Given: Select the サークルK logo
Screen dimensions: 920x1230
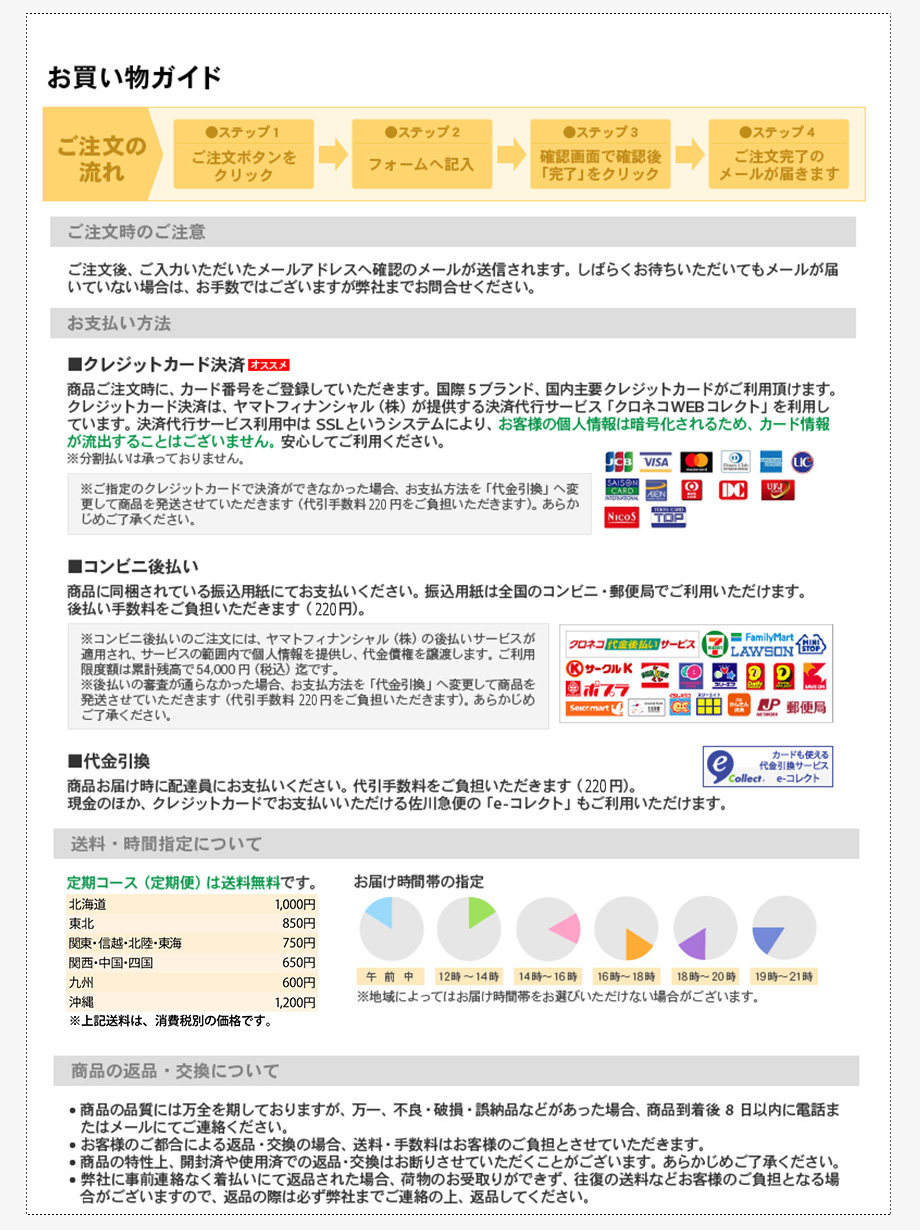Looking at the screenshot, I should pyautogui.click(x=600, y=669).
